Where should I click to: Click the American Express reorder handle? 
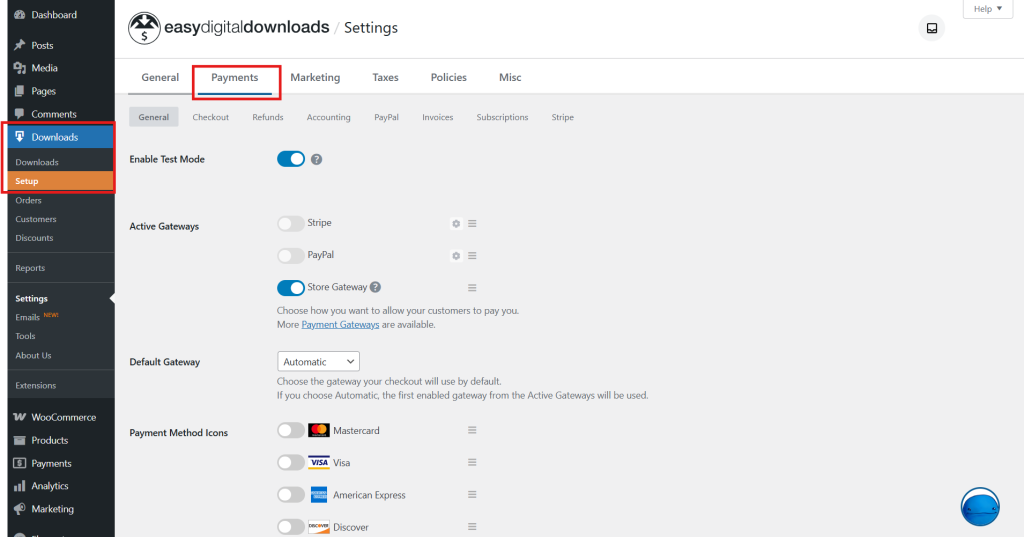472,495
